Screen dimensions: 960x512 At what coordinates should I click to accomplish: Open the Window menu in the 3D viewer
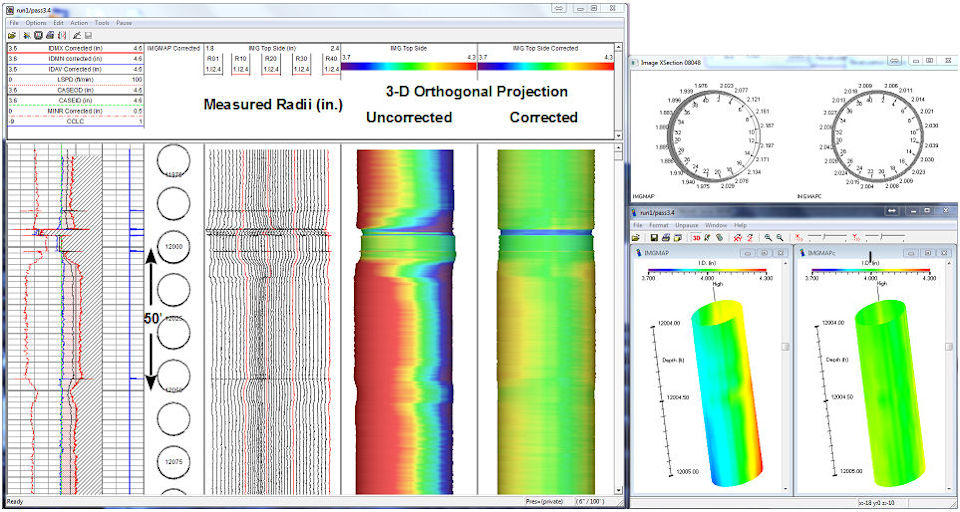pyautogui.click(x=715, y=225)
